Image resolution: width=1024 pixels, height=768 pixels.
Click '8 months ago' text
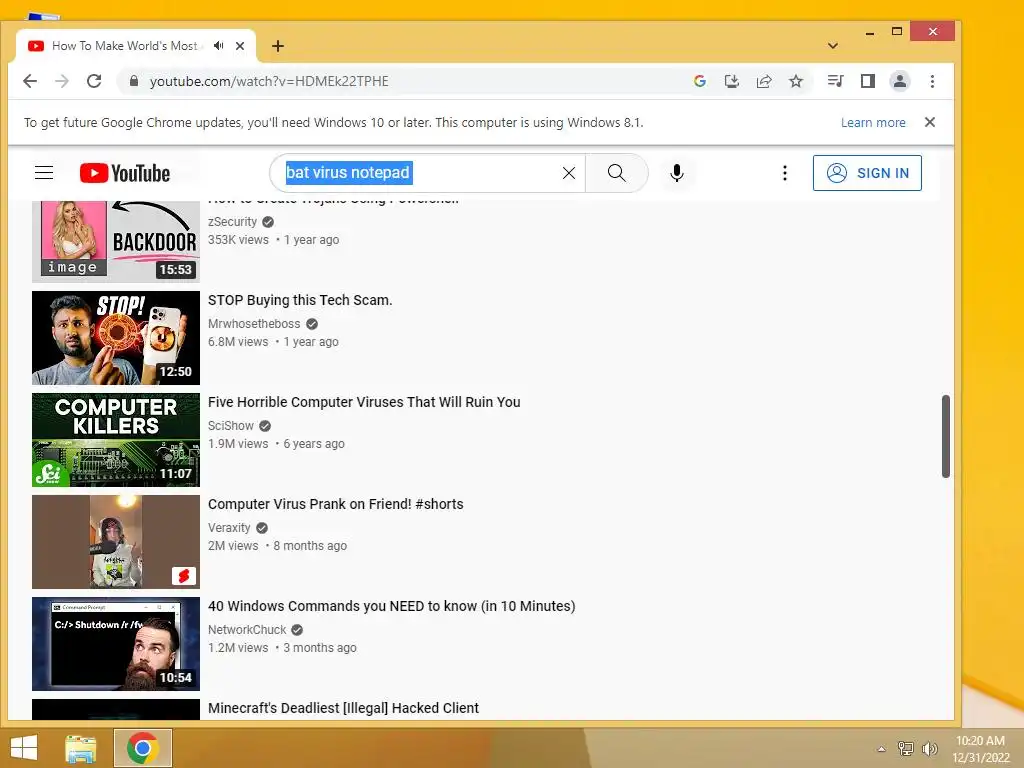pyautogui.click(x=310, y=545)
